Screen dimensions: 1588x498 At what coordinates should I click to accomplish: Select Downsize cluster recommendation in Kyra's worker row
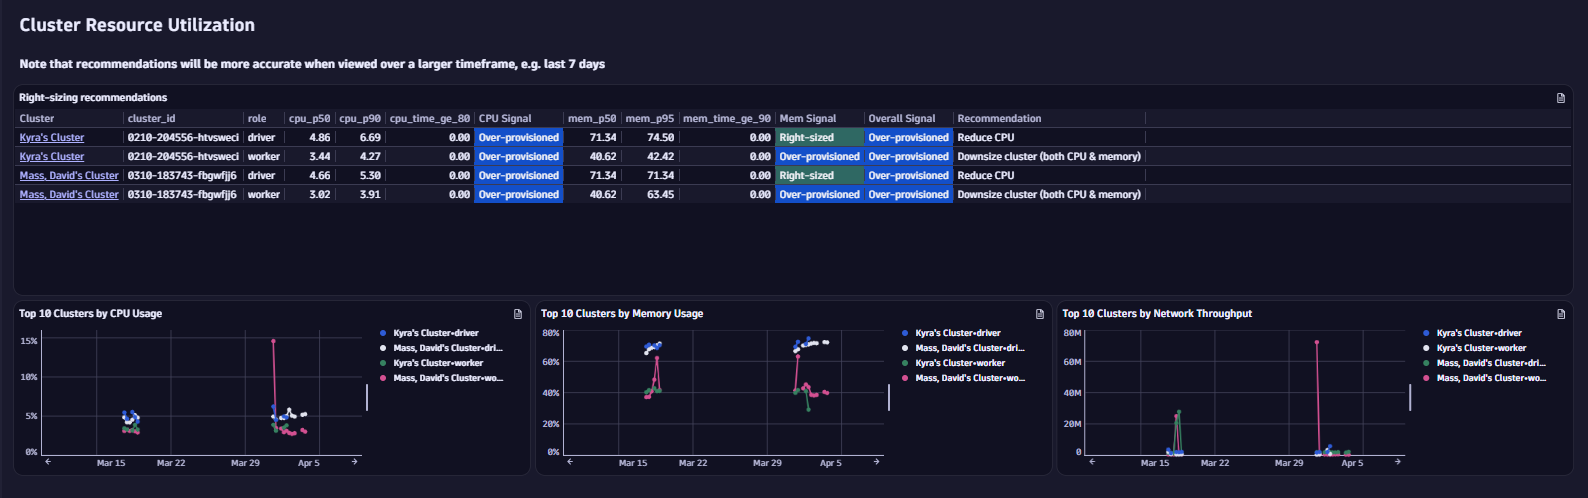pyautogui.click(x=1049, y=157)
